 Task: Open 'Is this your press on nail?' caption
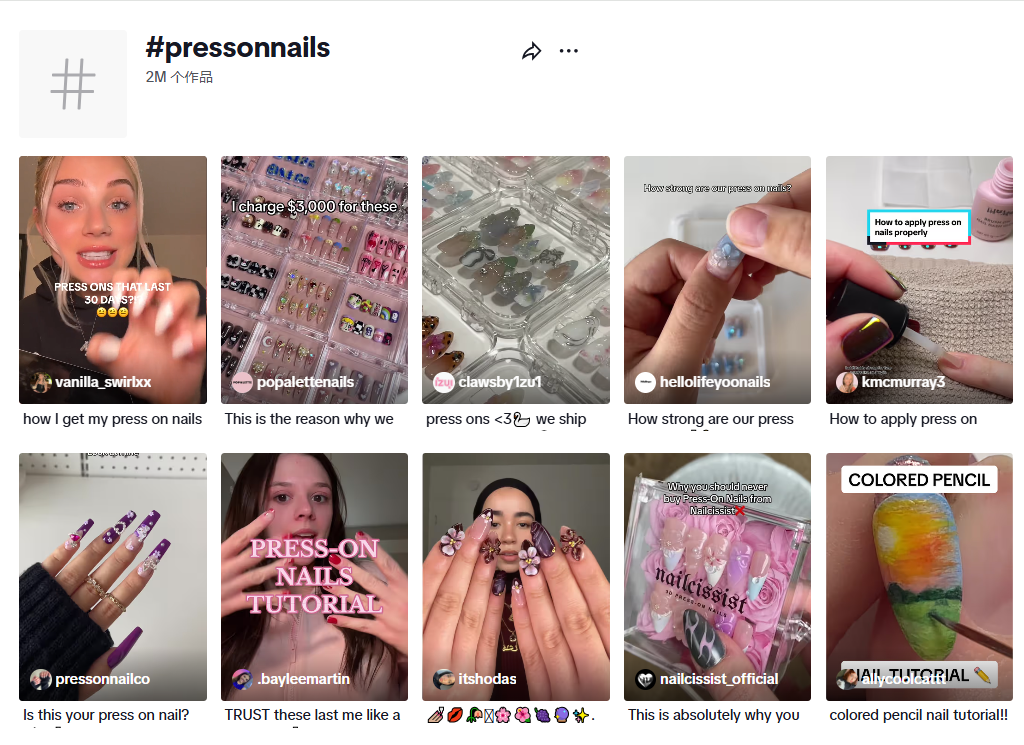click(106, 715)
